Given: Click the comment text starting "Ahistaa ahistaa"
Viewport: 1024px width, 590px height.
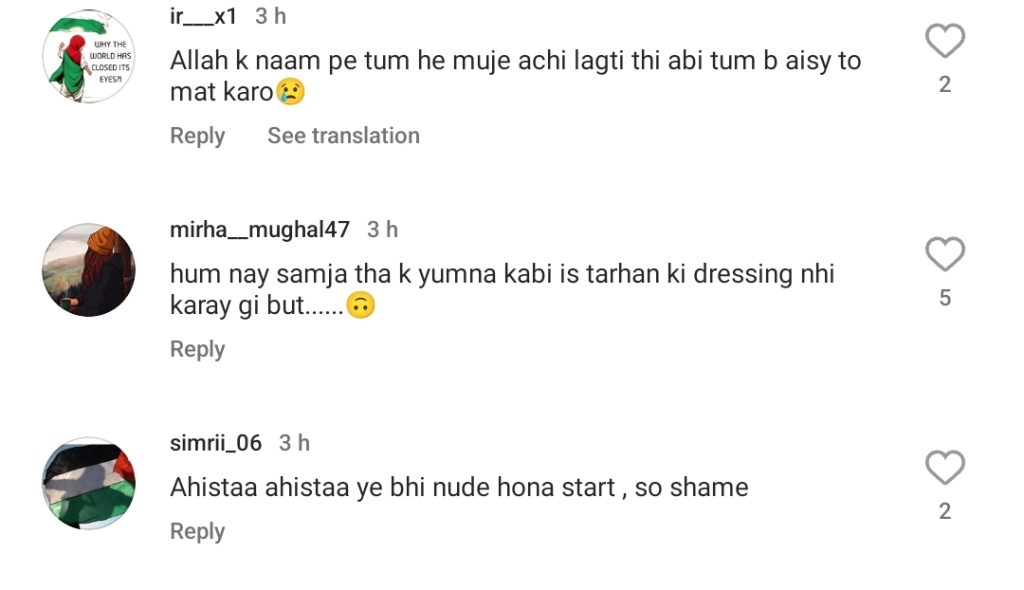Looking at the screenshot, I should pyautogui.click(x=459, y=487).
